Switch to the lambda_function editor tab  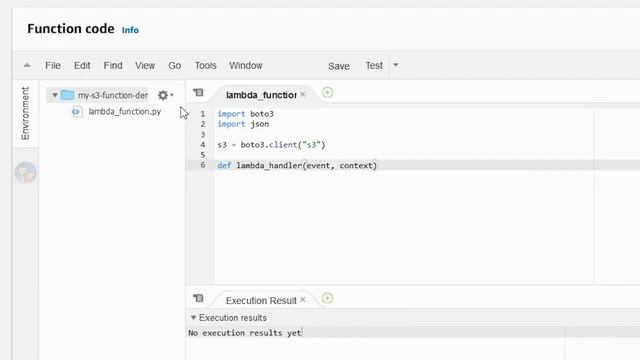coord(261,95)
